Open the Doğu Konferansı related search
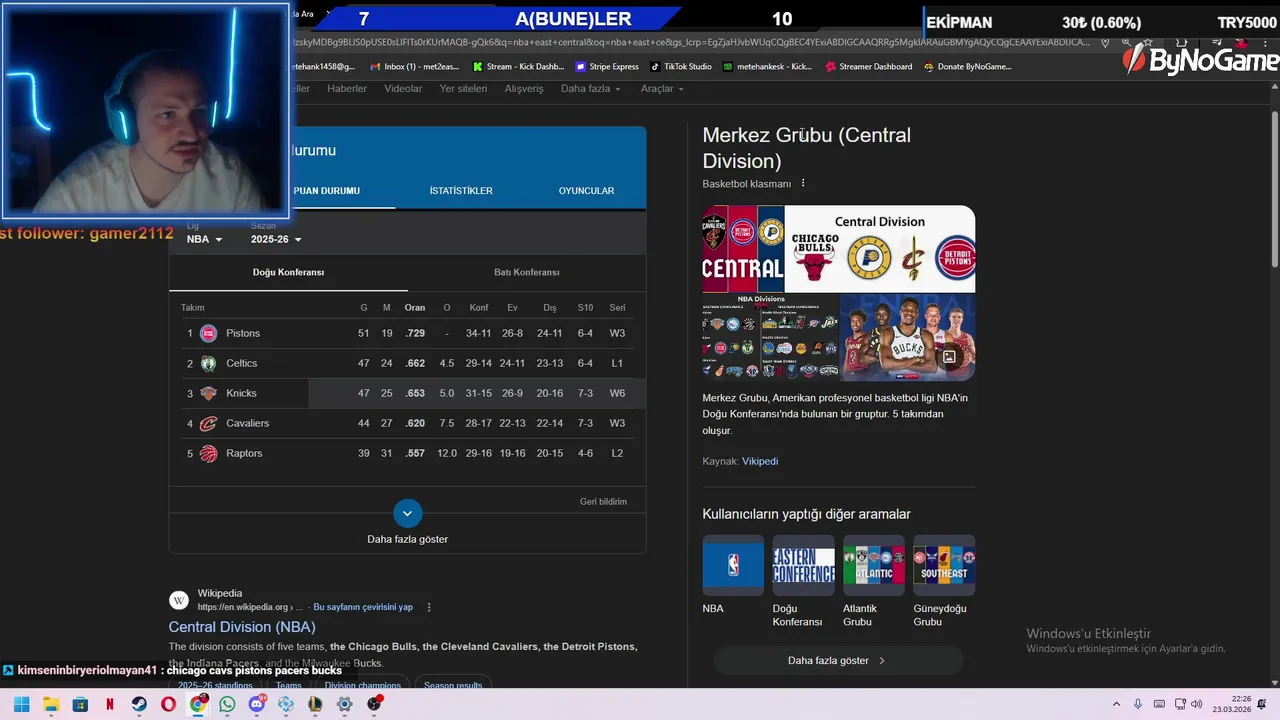 tap(803, 582)
